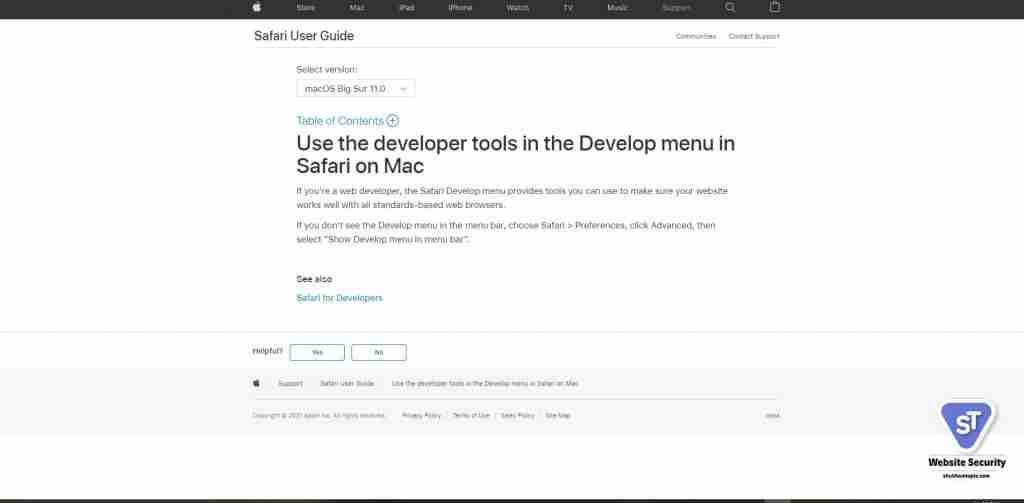
Task: Click the developer tools breadcrumb in the footer
Action: tap(485, 383)
